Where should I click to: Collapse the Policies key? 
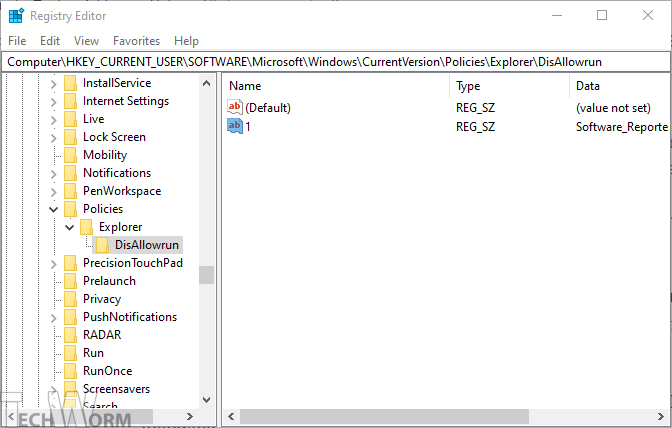point(54,210)
